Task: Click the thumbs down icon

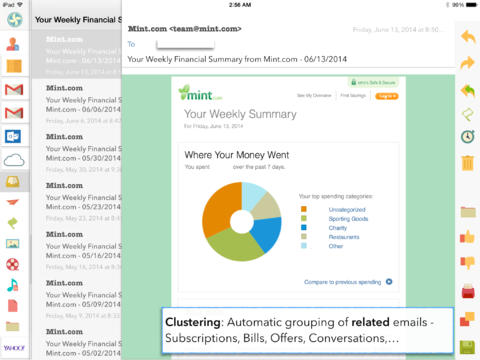Action: (x=467, y=263)
